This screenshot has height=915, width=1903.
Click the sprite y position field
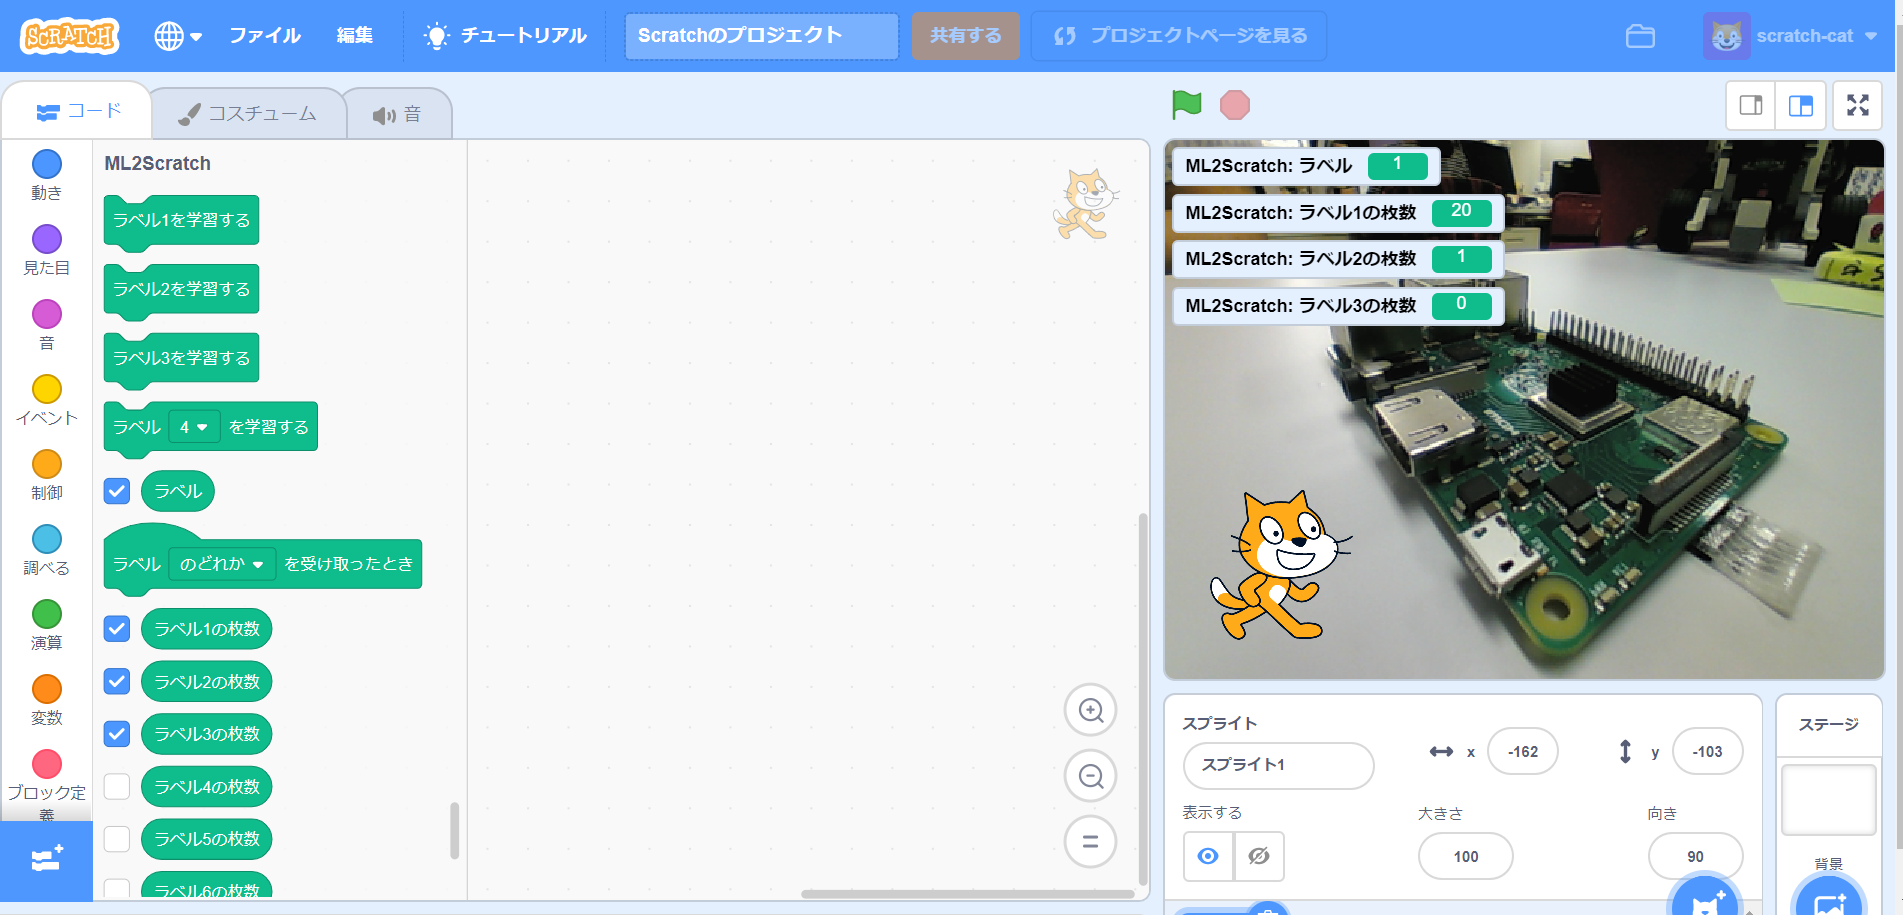(1707, 752)
